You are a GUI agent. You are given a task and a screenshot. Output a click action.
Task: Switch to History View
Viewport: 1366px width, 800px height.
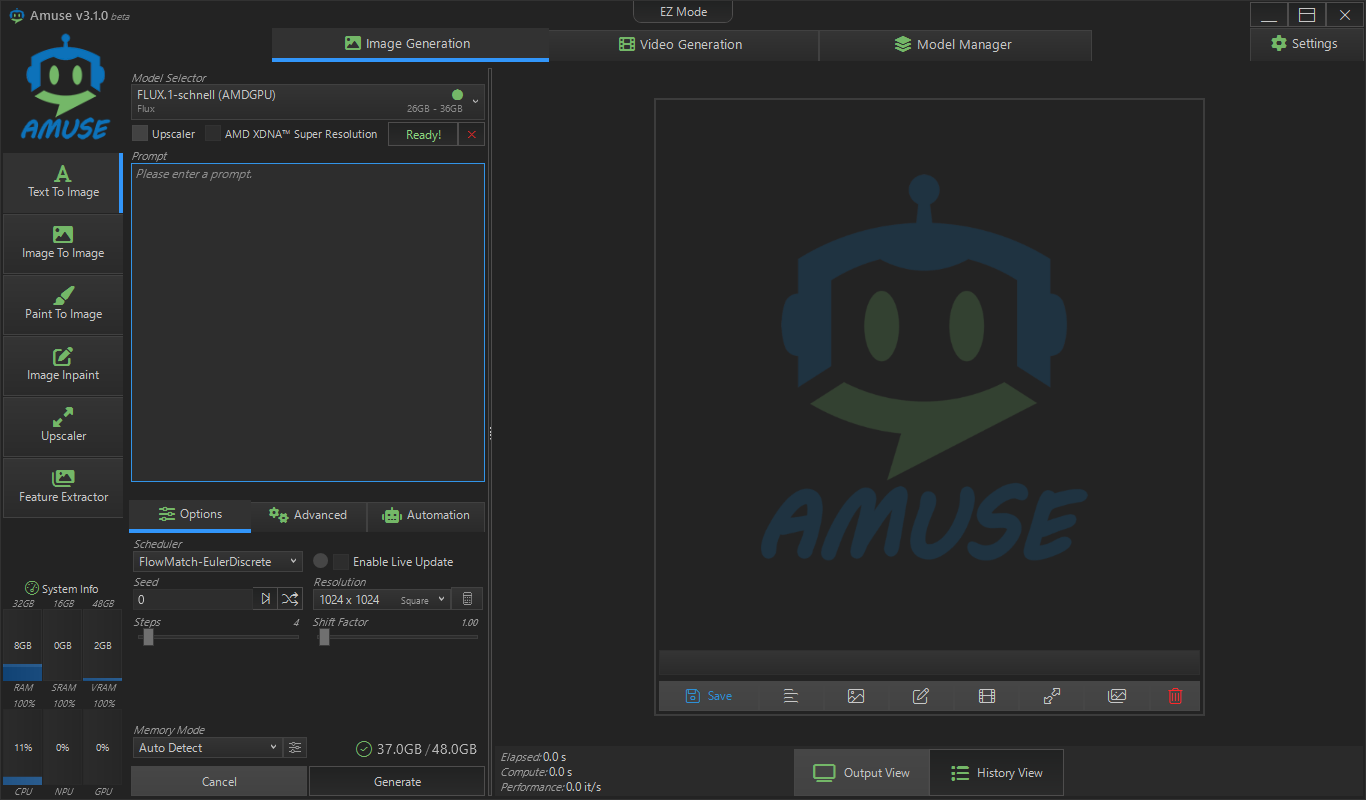(x=996, y=773)
